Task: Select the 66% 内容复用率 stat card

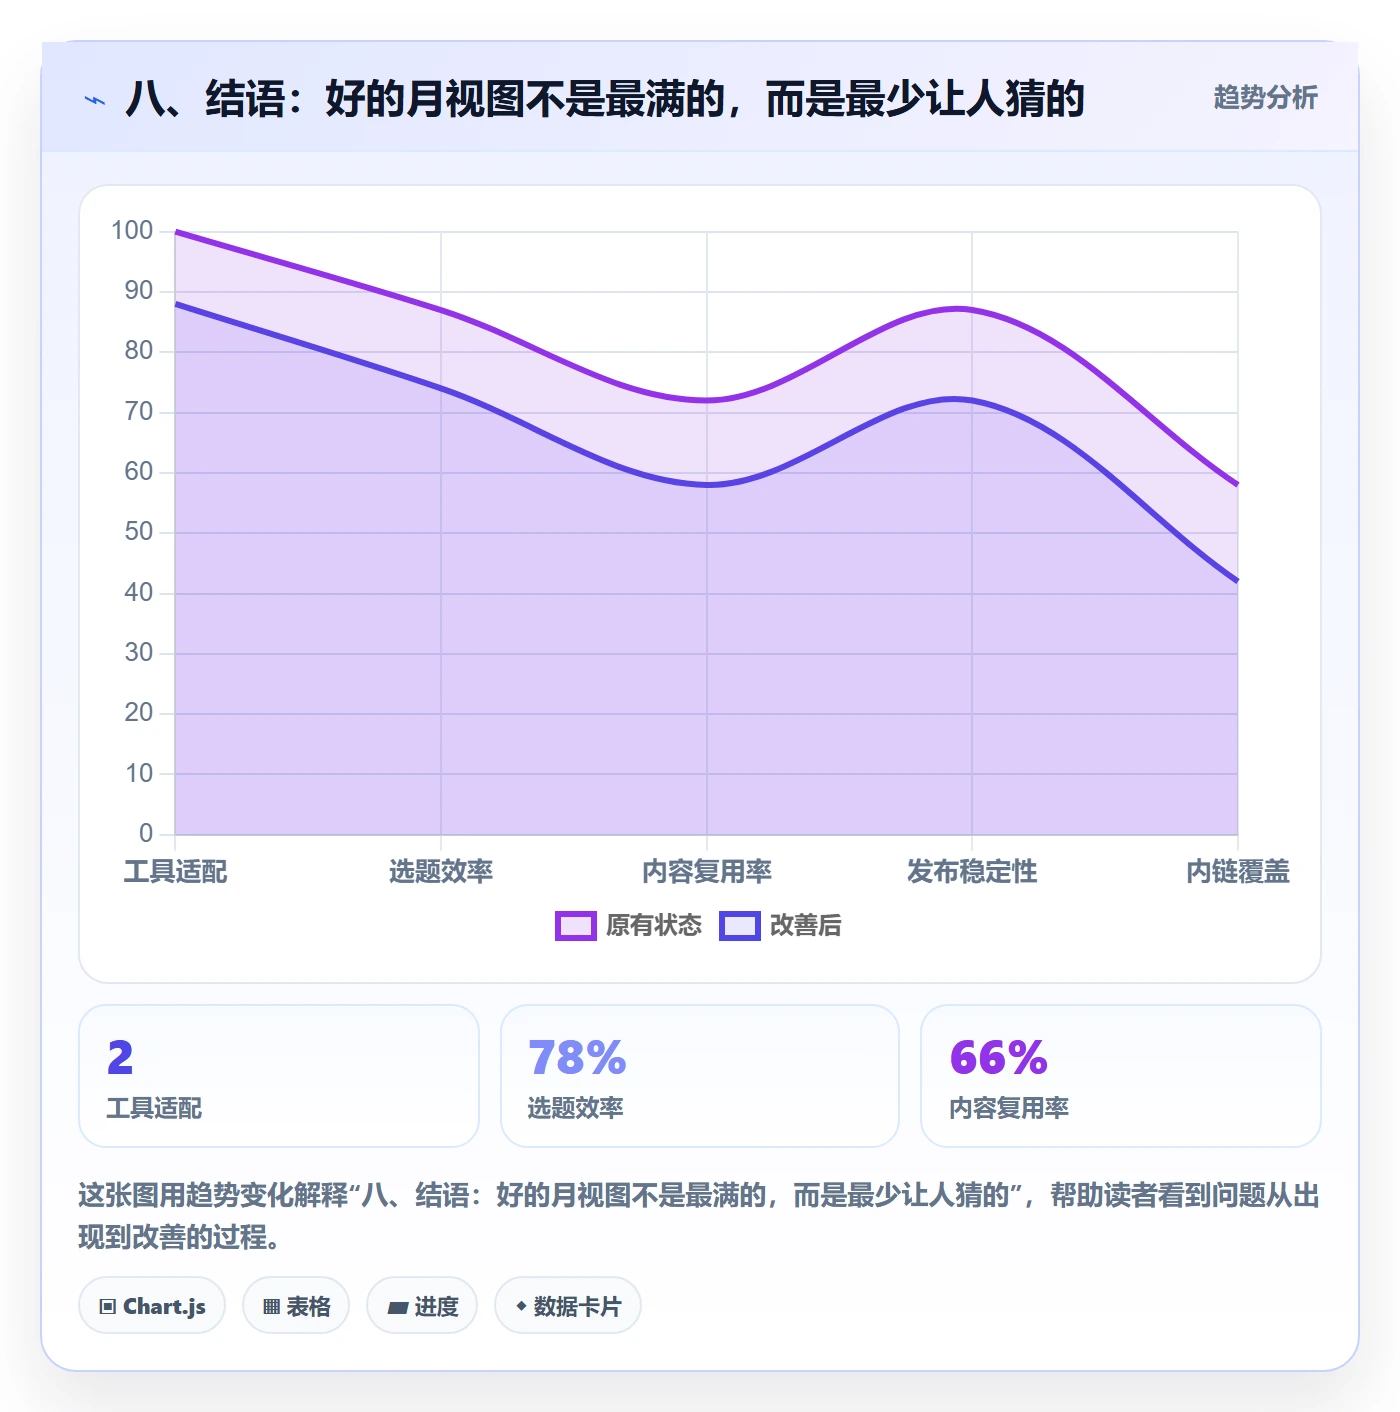Action: point(1121,1076)
